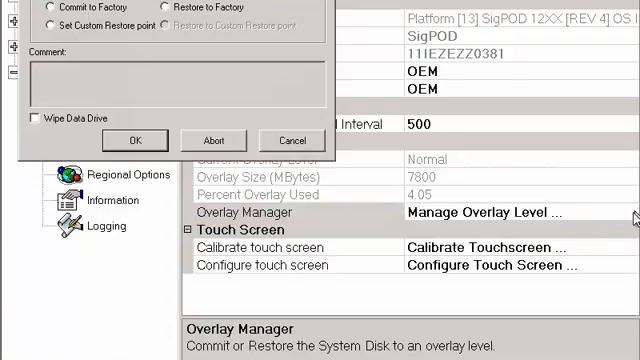This screenshot has width=640, height=360.
Task: Open Manage Overlay Level ... action
Action: [484, 212]
